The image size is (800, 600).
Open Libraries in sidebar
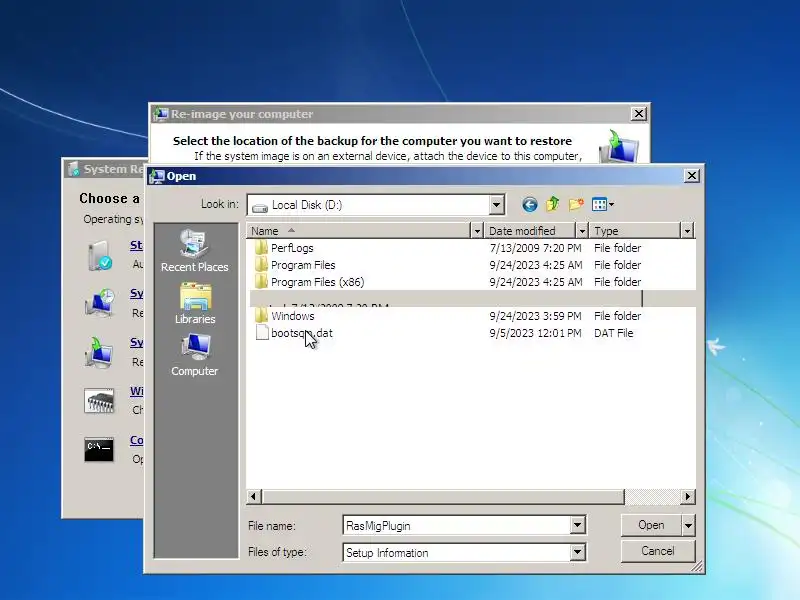click(194, 304)
